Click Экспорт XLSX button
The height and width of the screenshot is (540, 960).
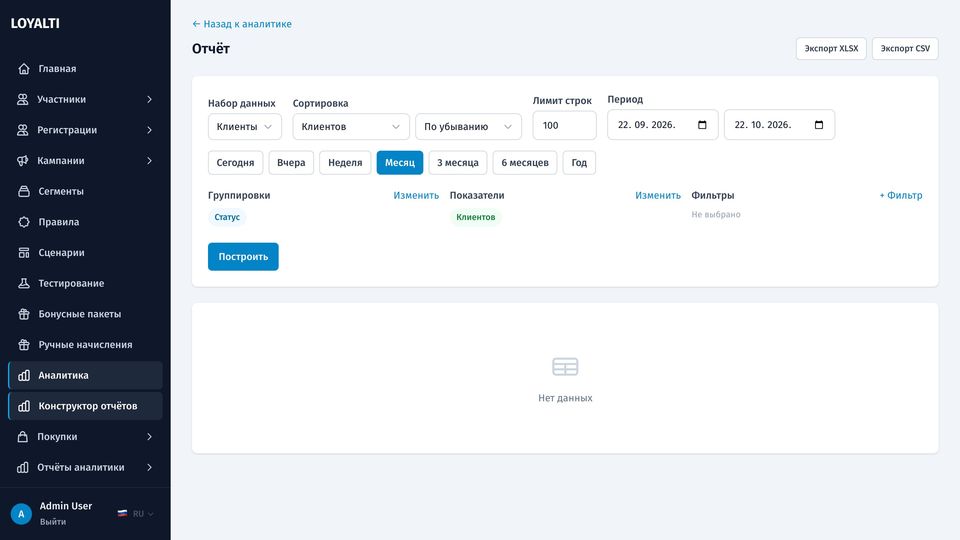(x=831, y=48)
